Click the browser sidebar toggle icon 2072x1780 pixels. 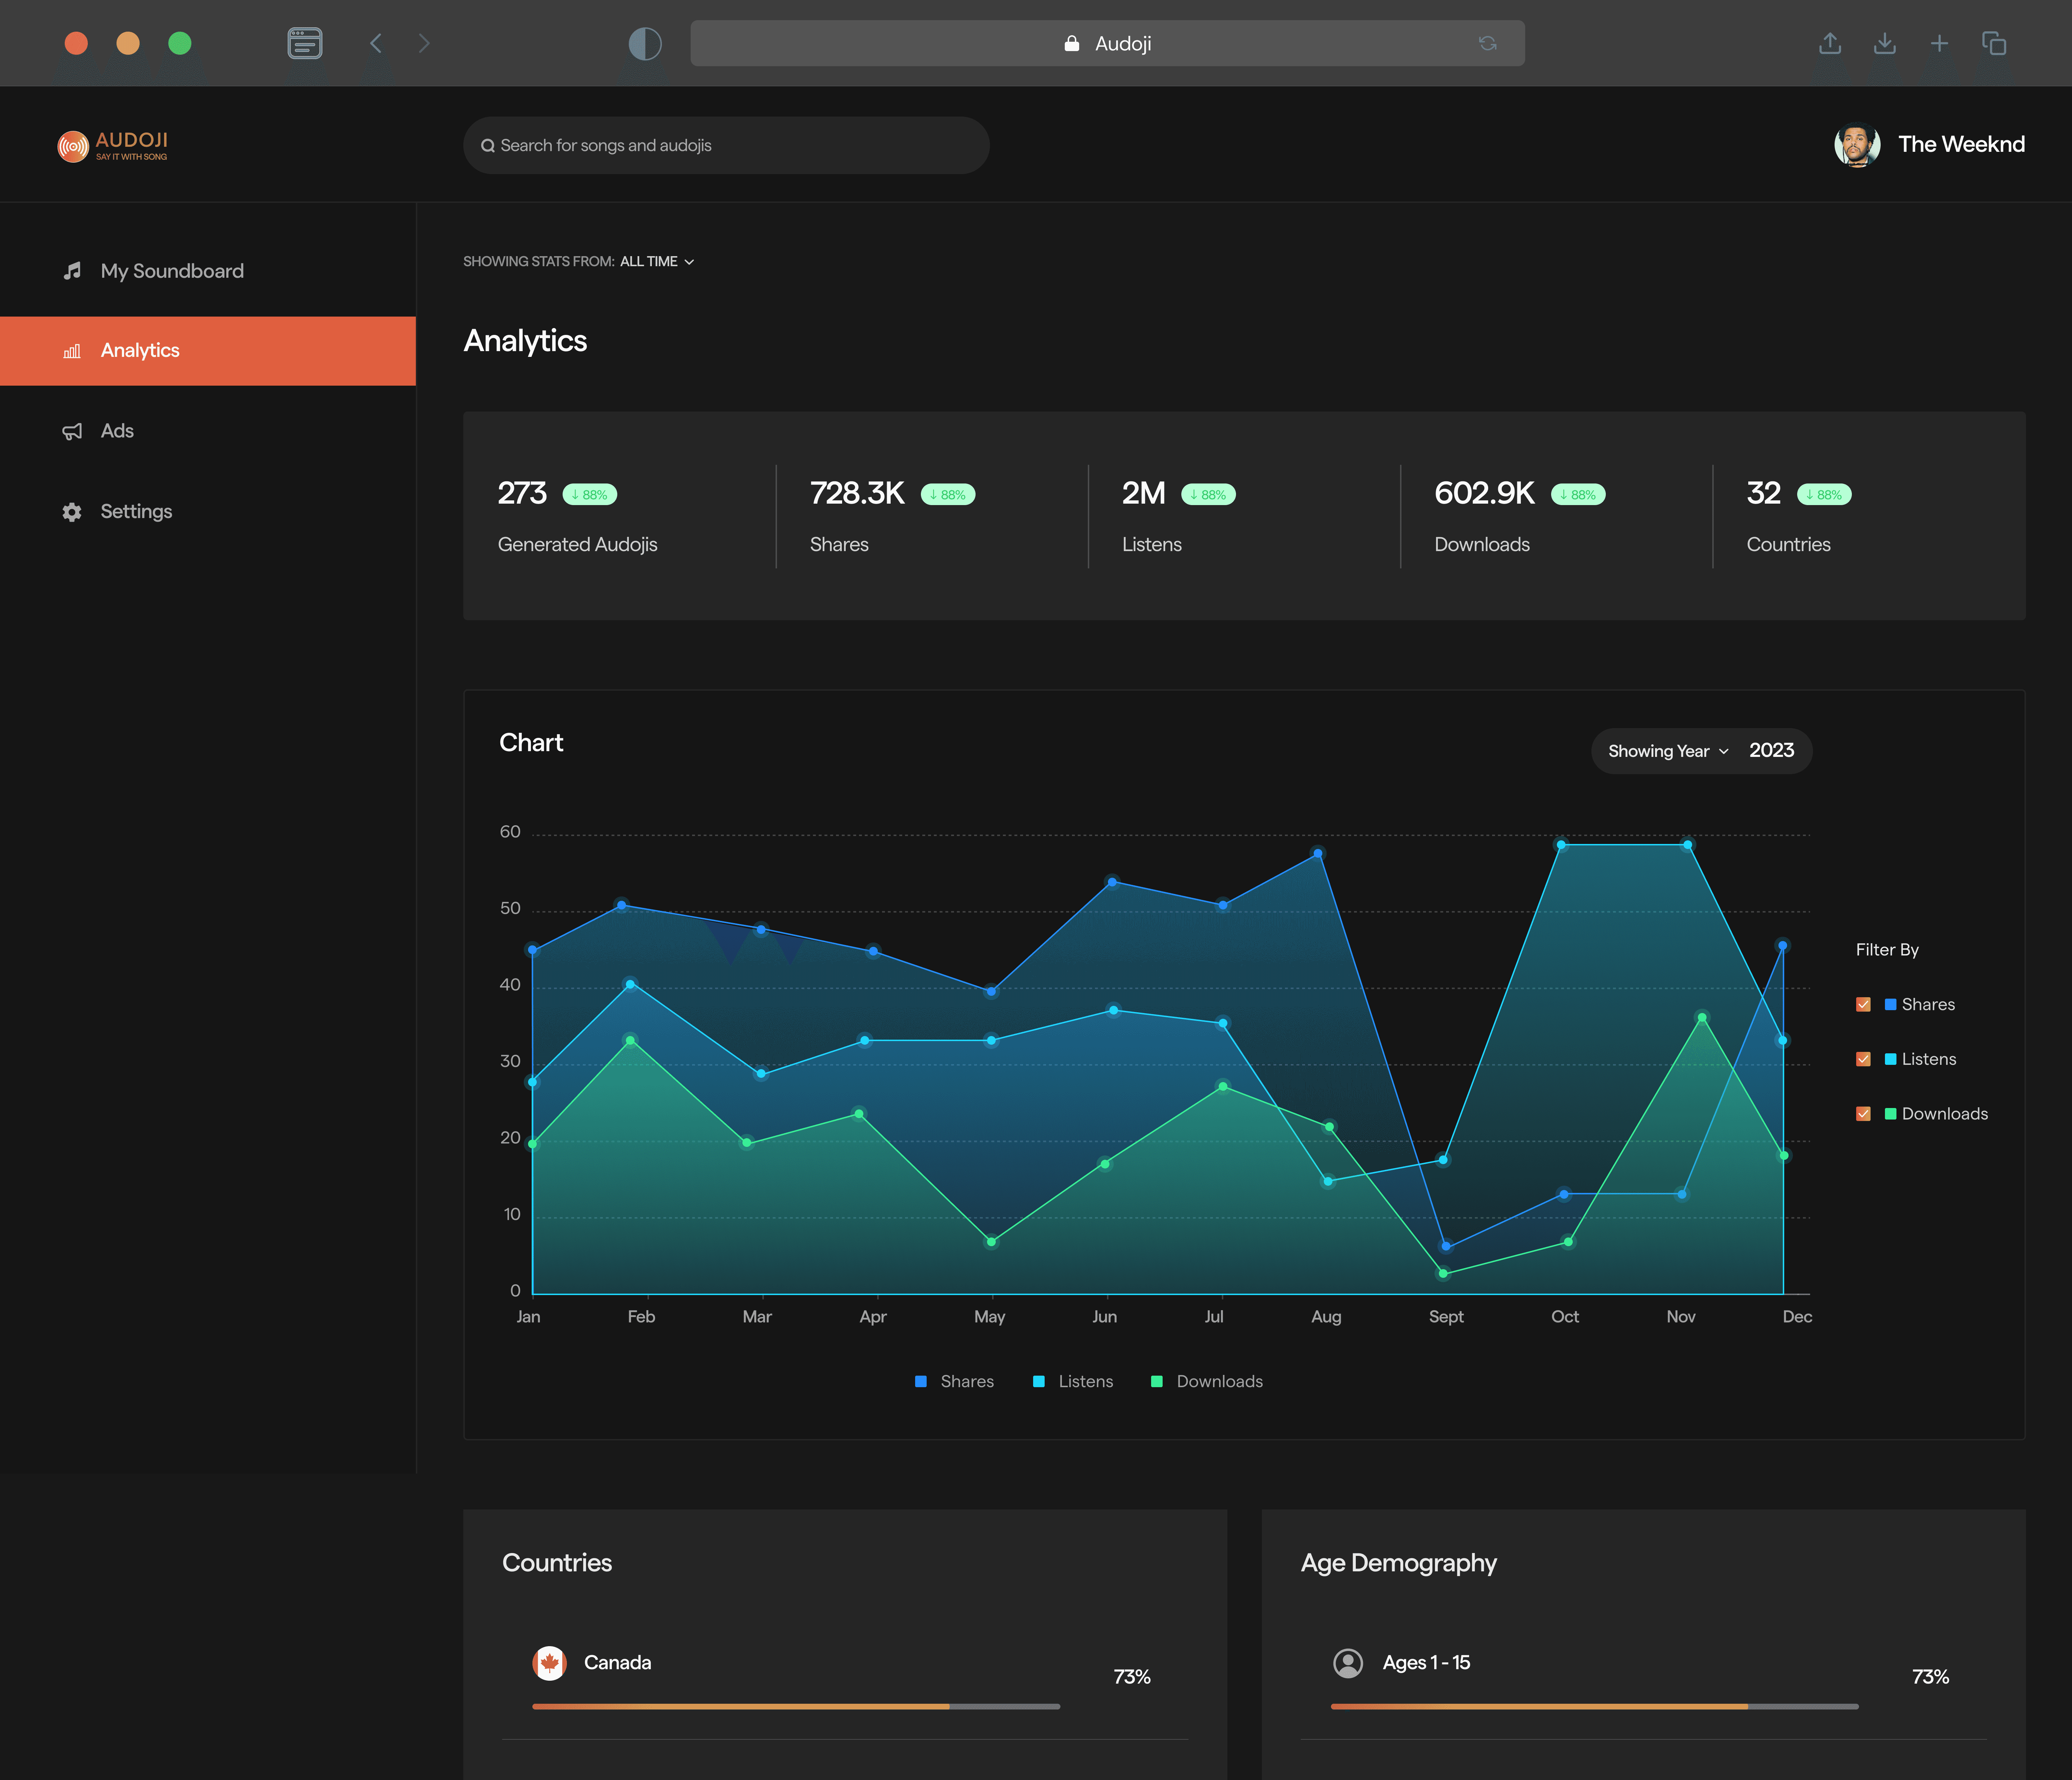[x=305, y=43]
